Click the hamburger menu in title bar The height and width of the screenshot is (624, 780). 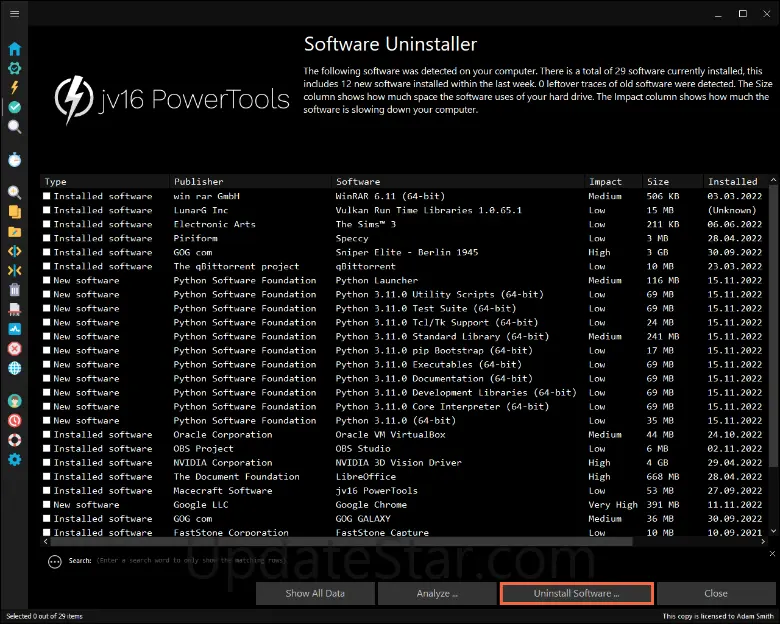[14, 14]
